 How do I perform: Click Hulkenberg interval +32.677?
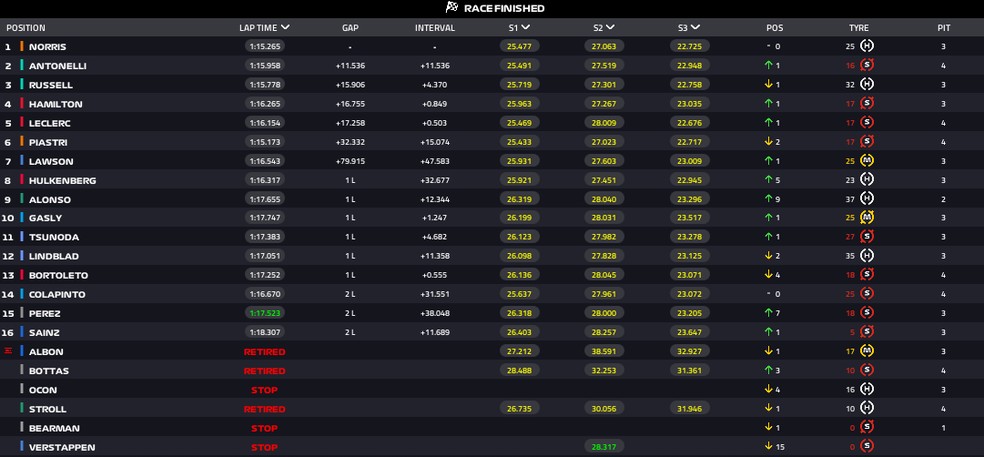point(435,180)
